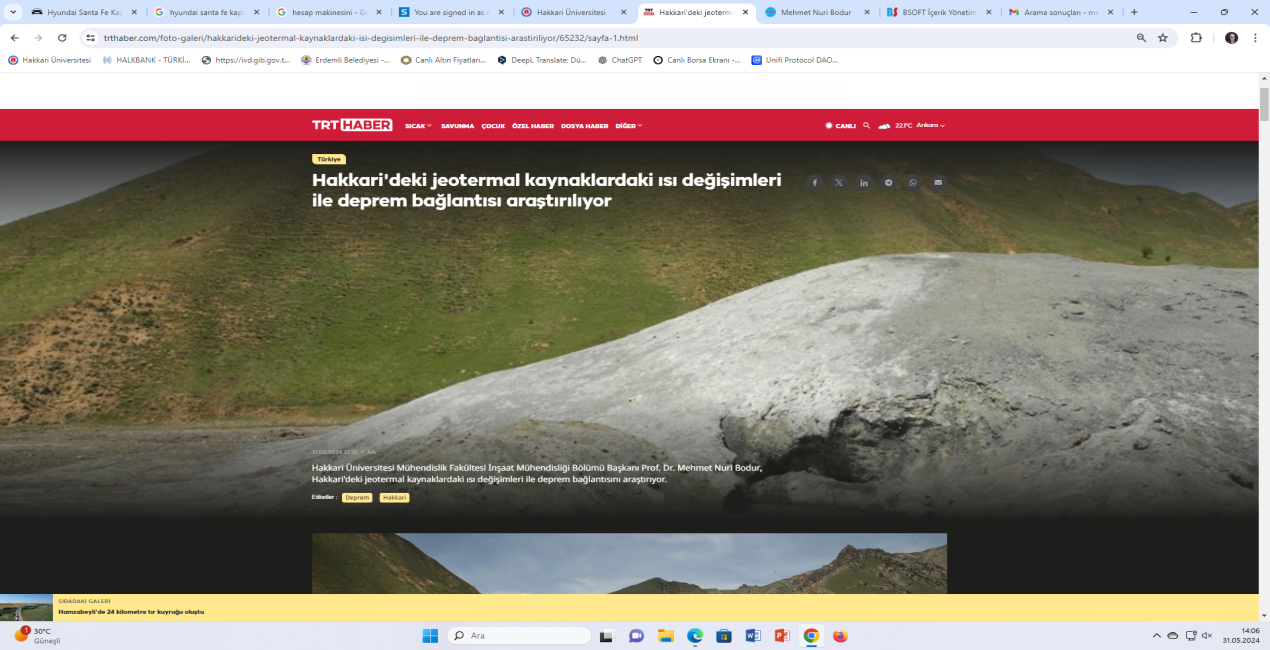Expand the SICAK dropdown menu

418,126
